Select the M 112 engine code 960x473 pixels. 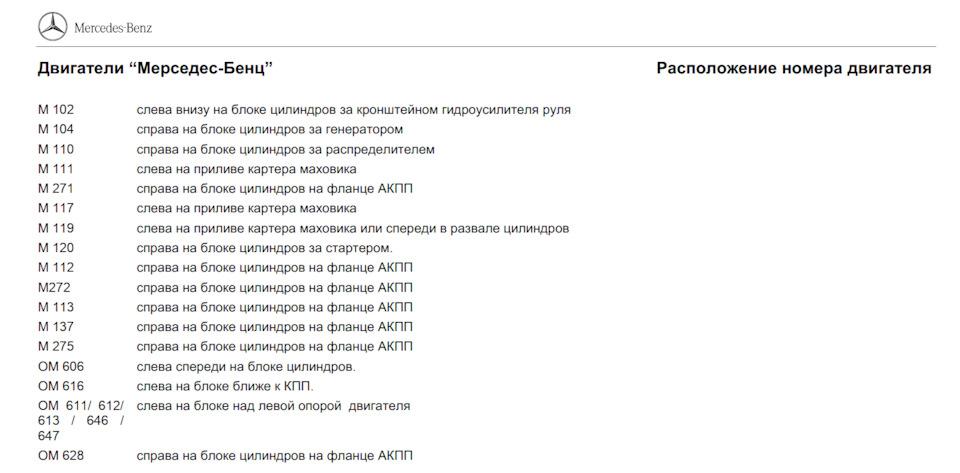56,268
